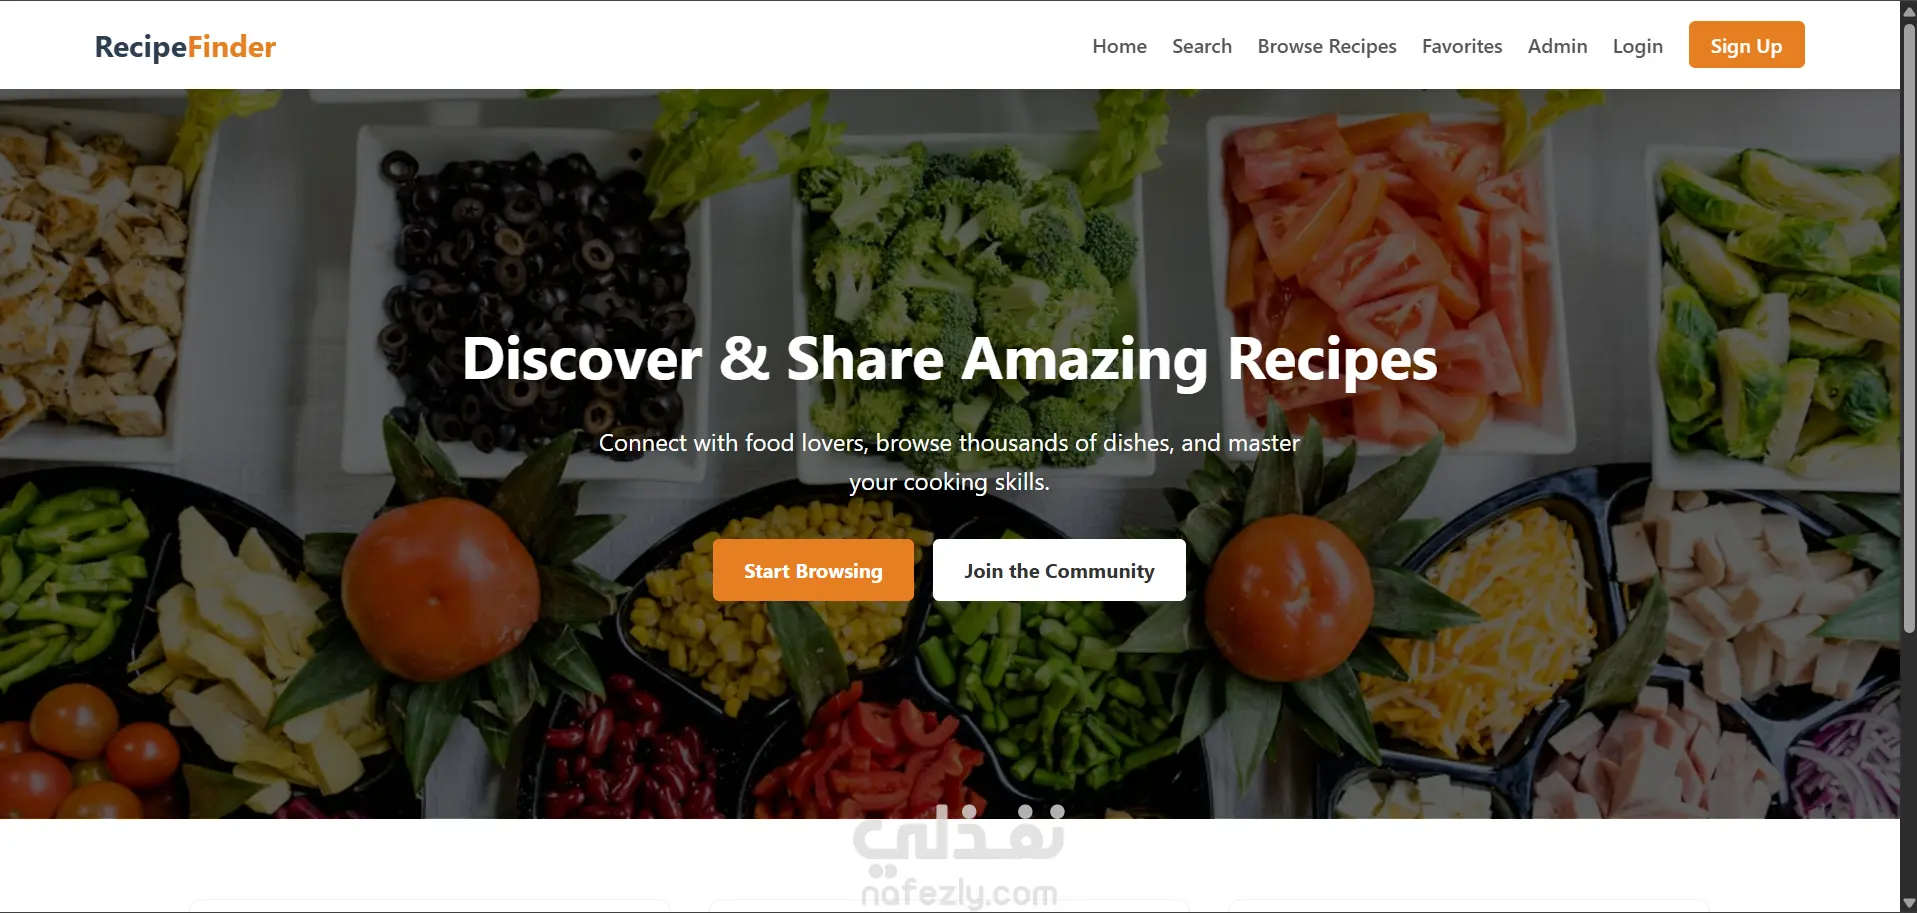Click the Start Browsing button
The height and width of the screenshot is (913, 1917).
813,570
